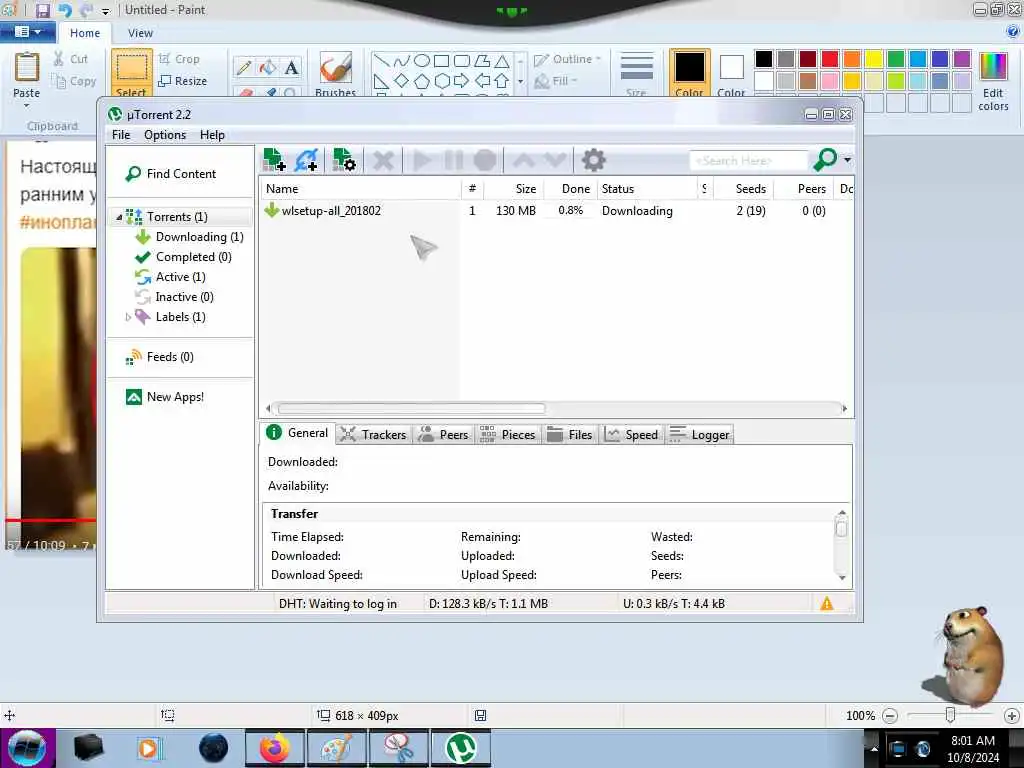
Task: Click Find Content in sidebar
Action: click(x=171, y=174)
